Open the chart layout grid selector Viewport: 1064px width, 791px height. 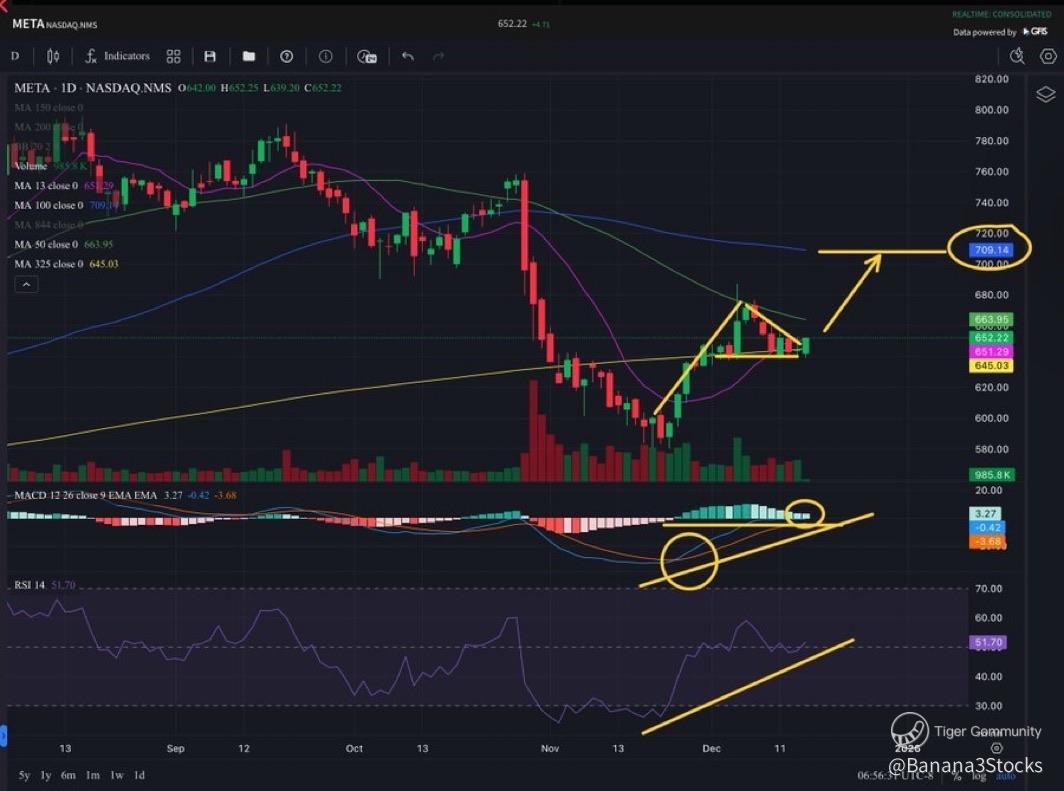(174, 56)
